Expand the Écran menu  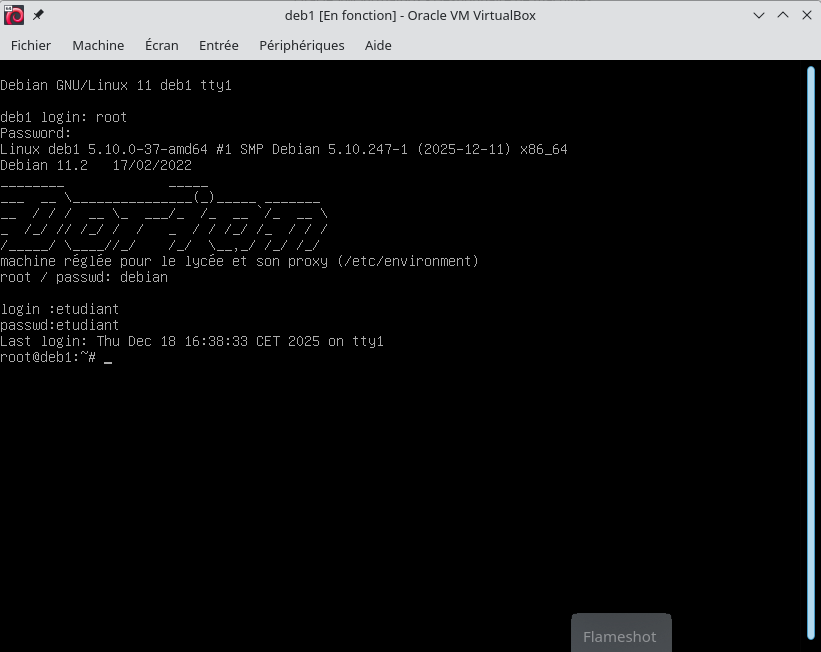(161, 45)
